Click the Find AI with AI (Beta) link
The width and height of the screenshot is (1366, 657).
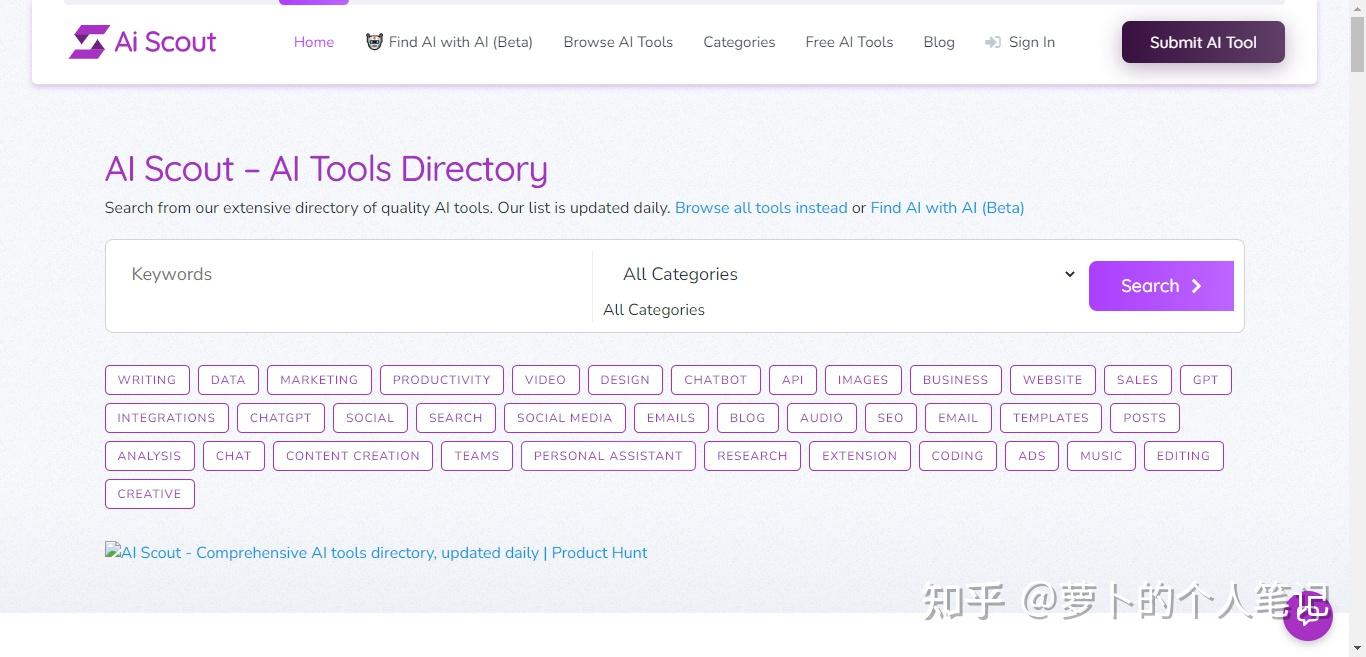coord(947,207)
